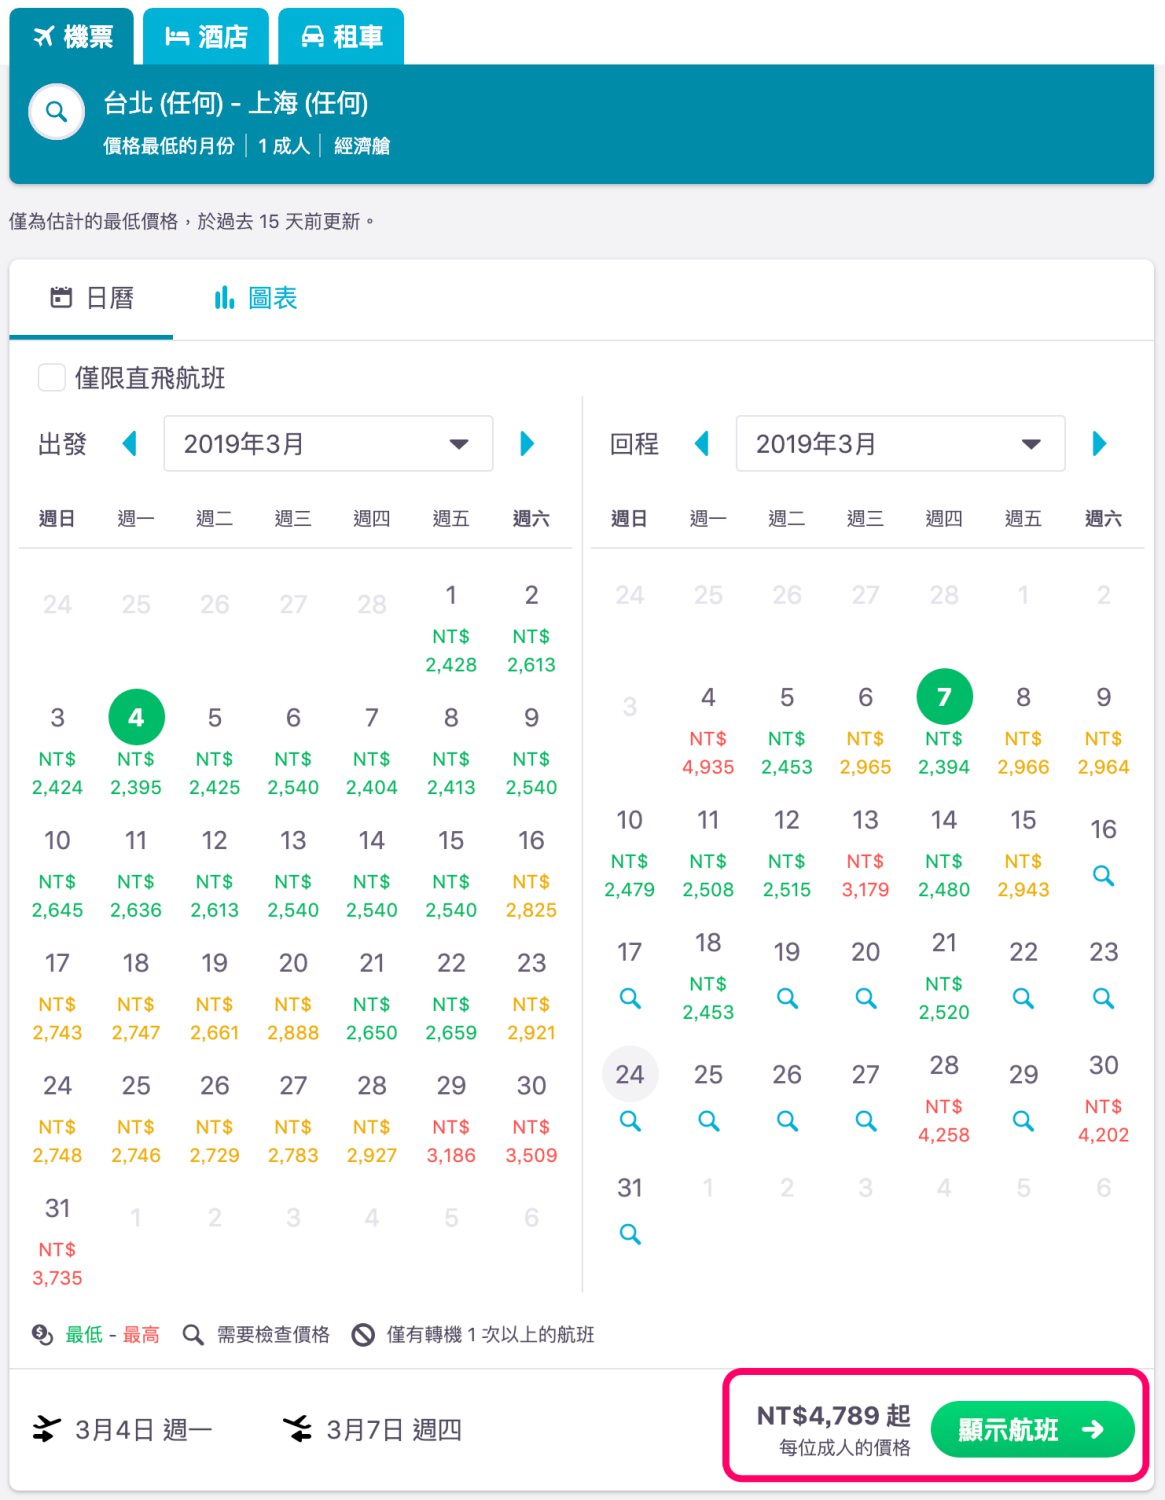Select return date 9 priced NT$2,964

(x=1103, y=731)
